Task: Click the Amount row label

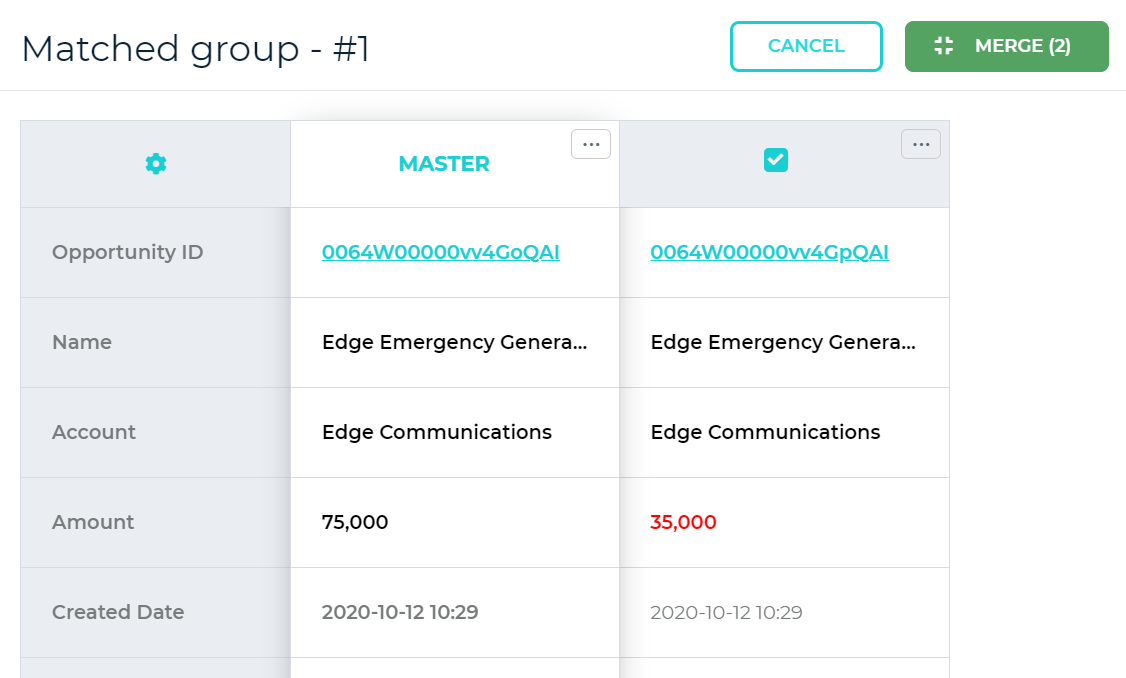Action: [x=93, y=522]
